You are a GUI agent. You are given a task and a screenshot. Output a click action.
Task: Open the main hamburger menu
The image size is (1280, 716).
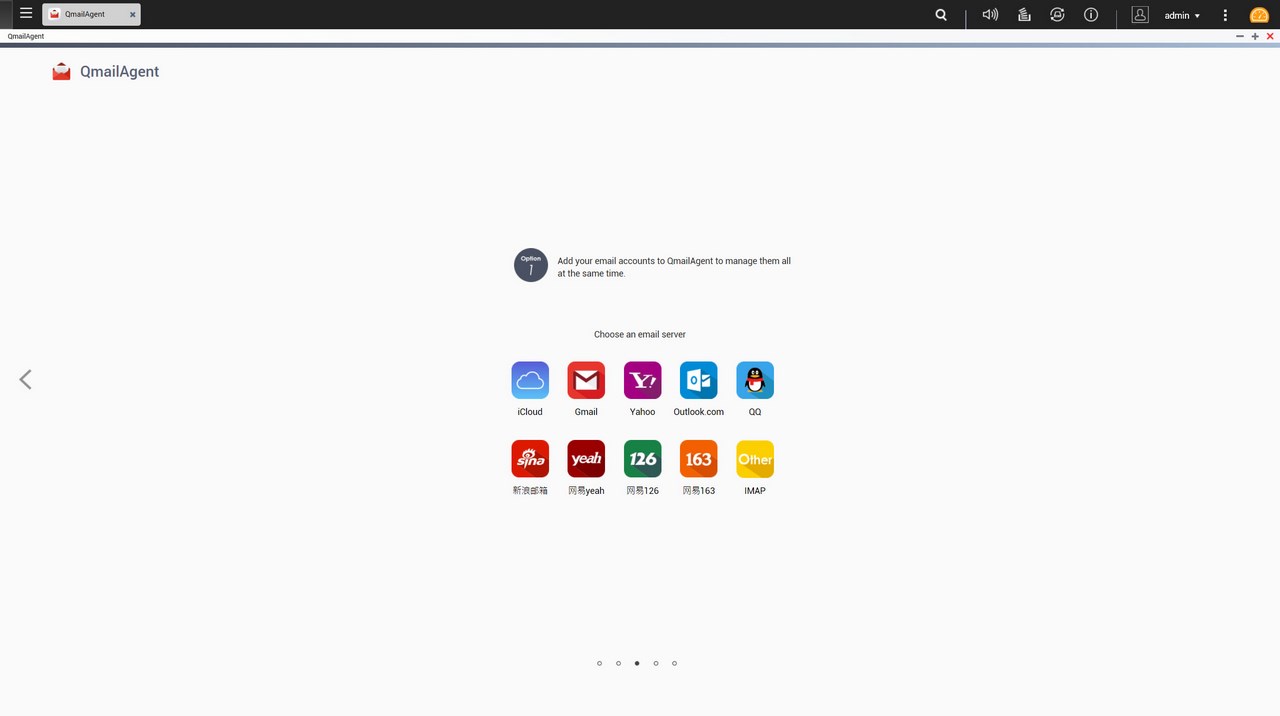(x=26, y=14)
